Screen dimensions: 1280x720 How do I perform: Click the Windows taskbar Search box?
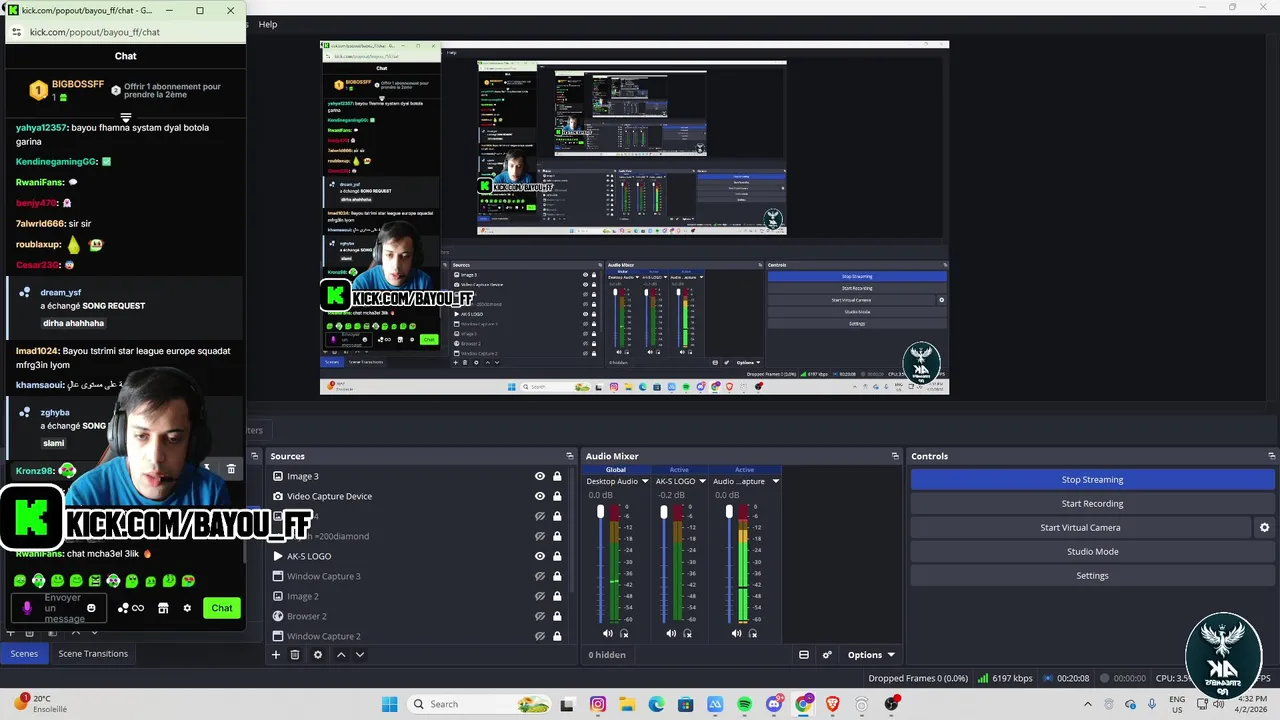coord(478,704)
